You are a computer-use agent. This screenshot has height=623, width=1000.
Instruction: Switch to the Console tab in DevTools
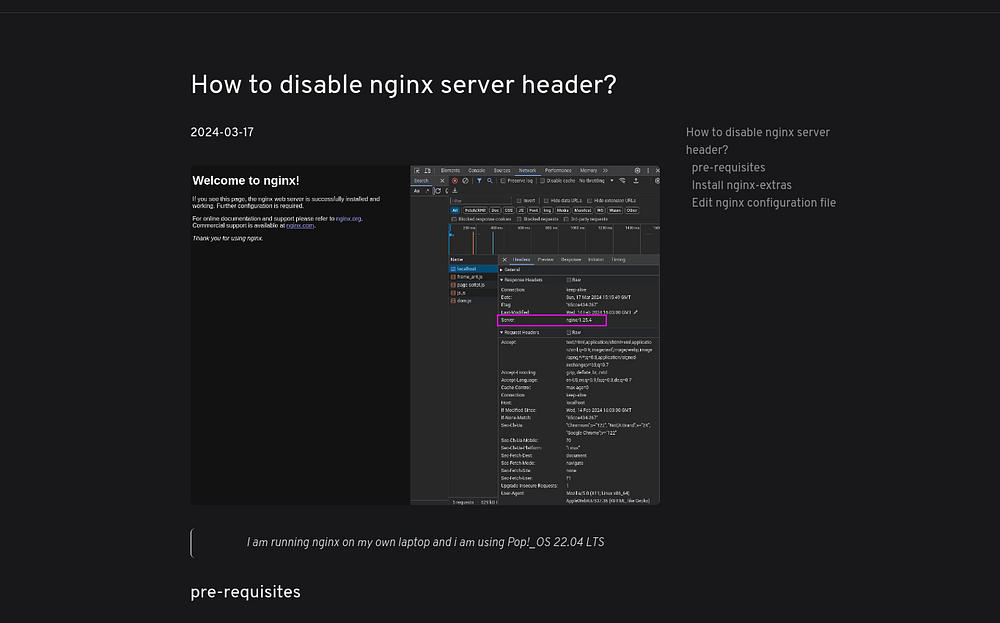pyautogui.click(x=476, y=171)
